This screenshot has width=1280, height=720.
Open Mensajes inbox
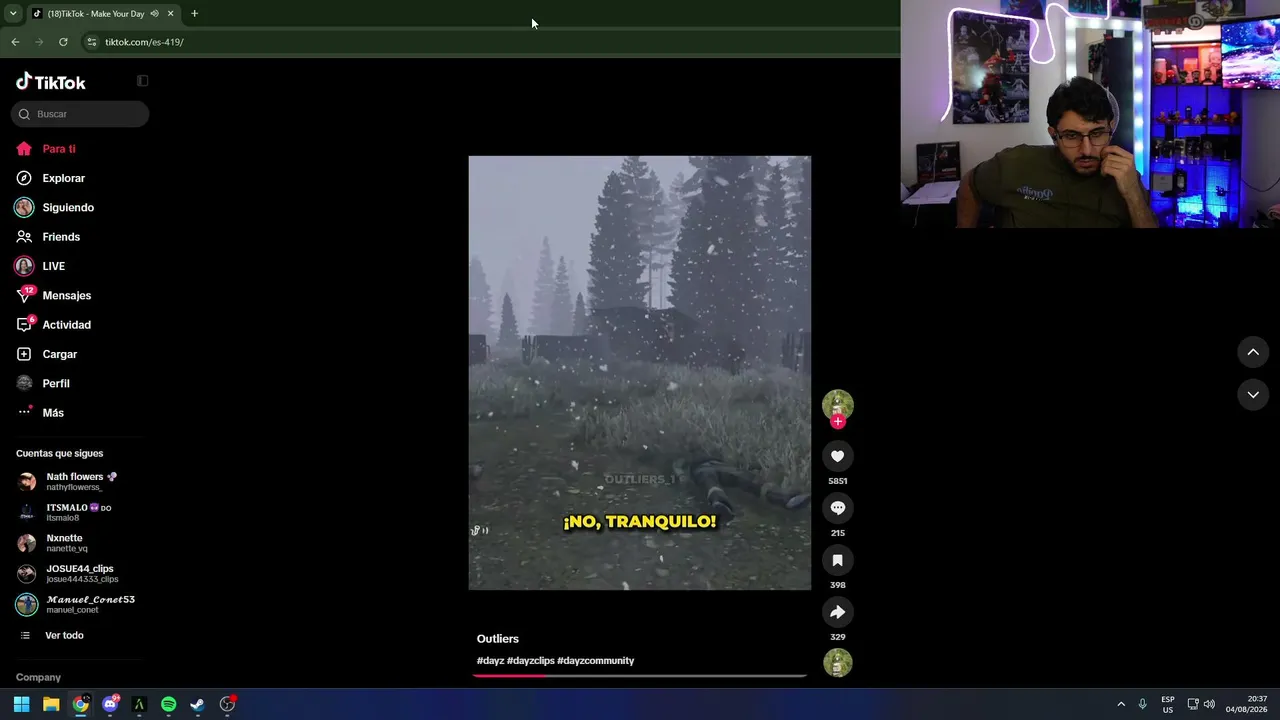point(54,296)
